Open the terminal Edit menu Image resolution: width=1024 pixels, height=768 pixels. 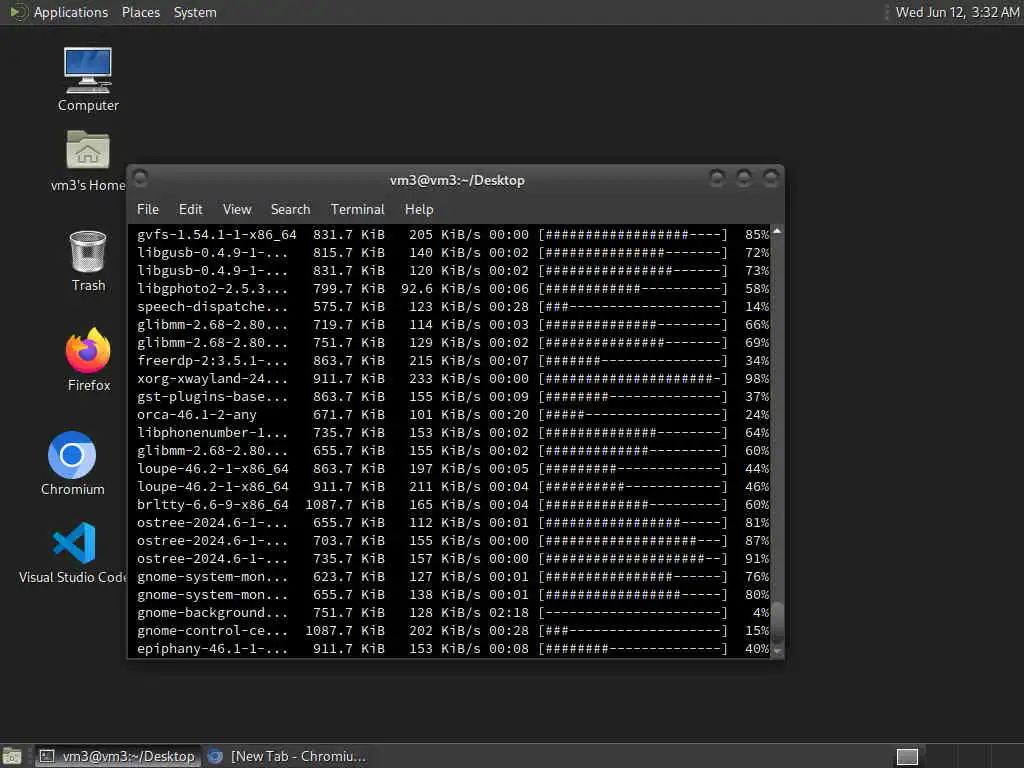(191, 209)
